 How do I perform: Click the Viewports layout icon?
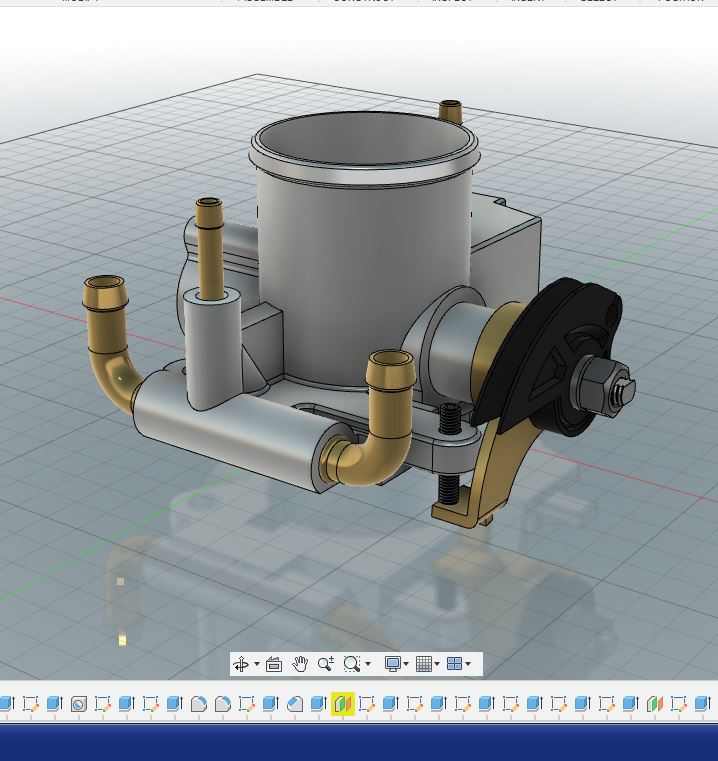(454, 663)
